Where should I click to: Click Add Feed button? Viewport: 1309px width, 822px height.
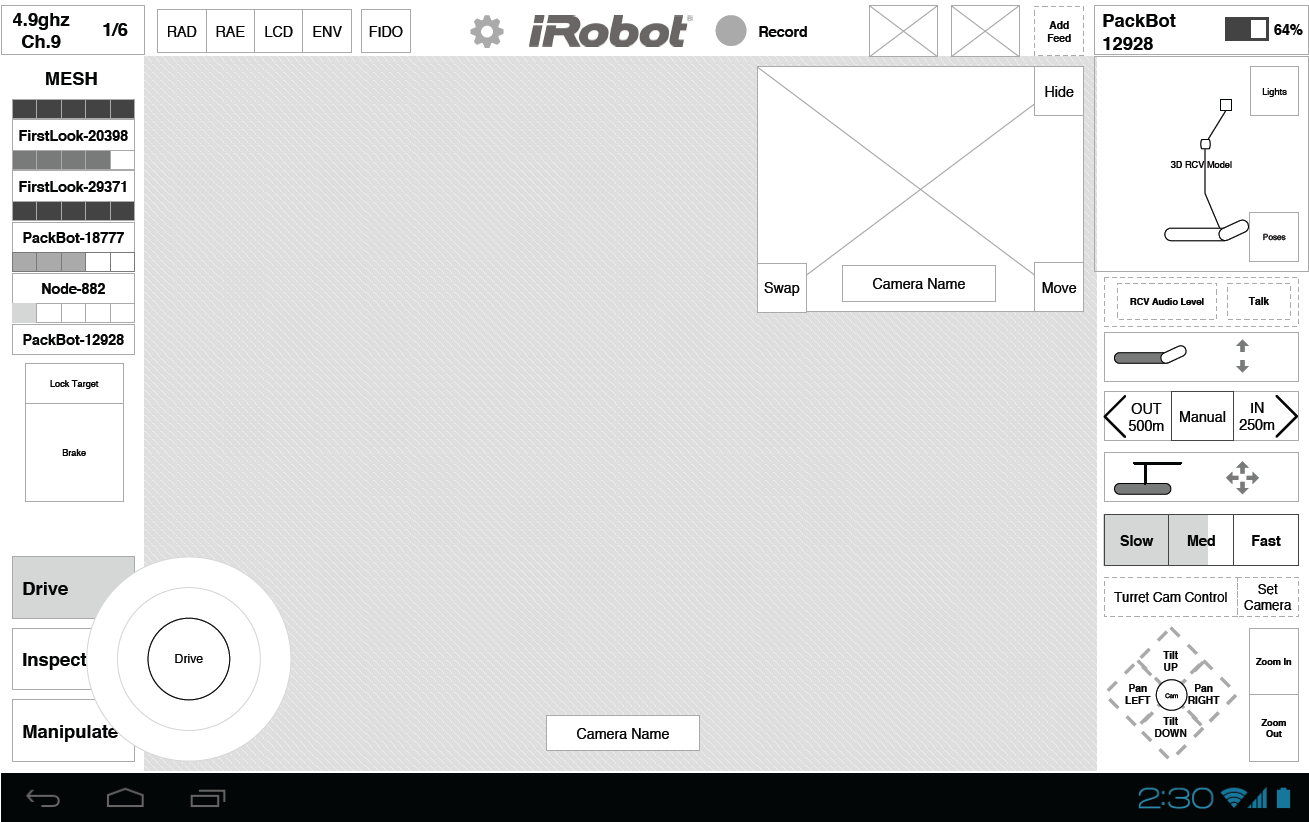1059,31
